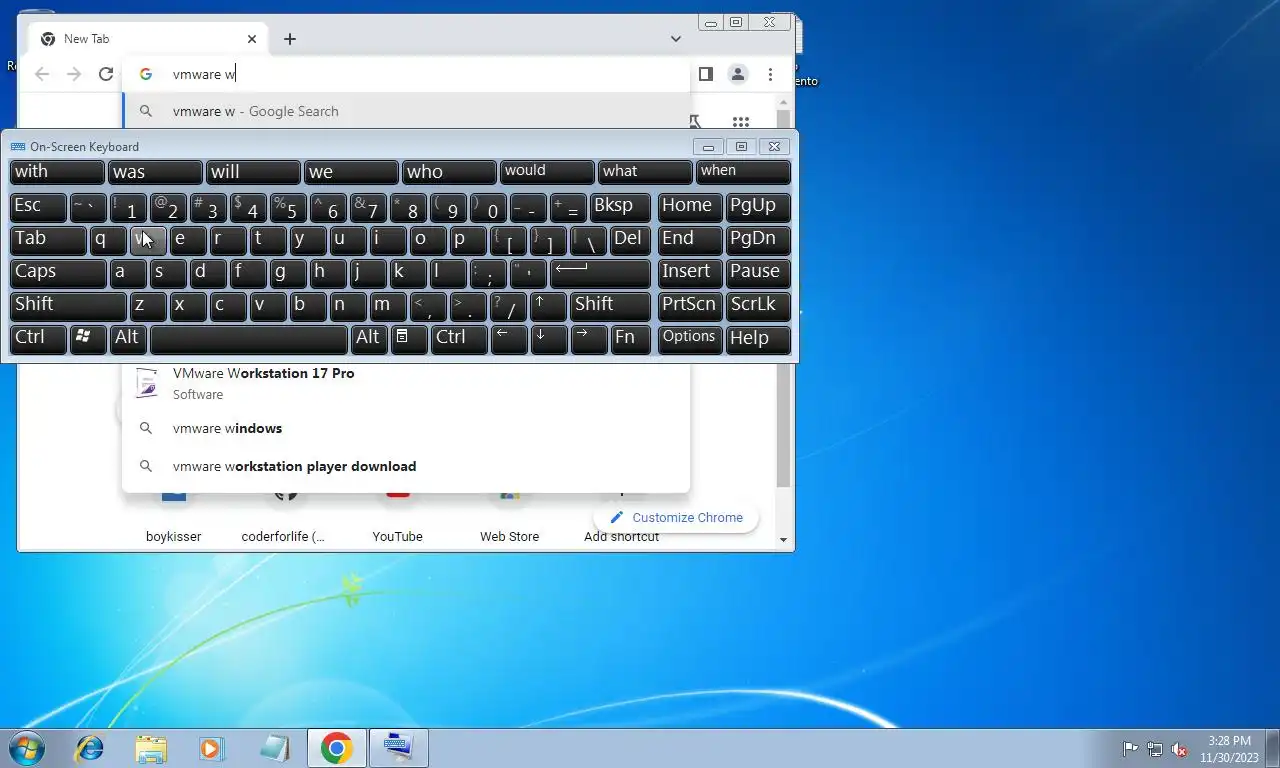
Task: Toggle the right Shift key
Action: [x=610, y=306]
